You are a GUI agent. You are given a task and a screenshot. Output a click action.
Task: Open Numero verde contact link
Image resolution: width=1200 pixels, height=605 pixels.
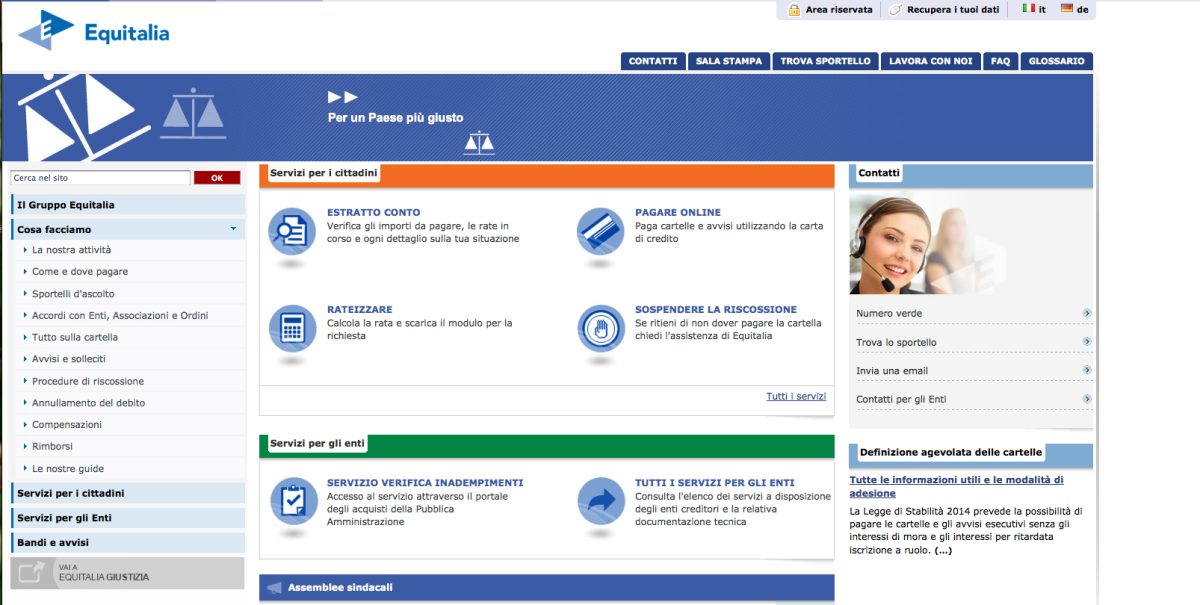point(889,314)
